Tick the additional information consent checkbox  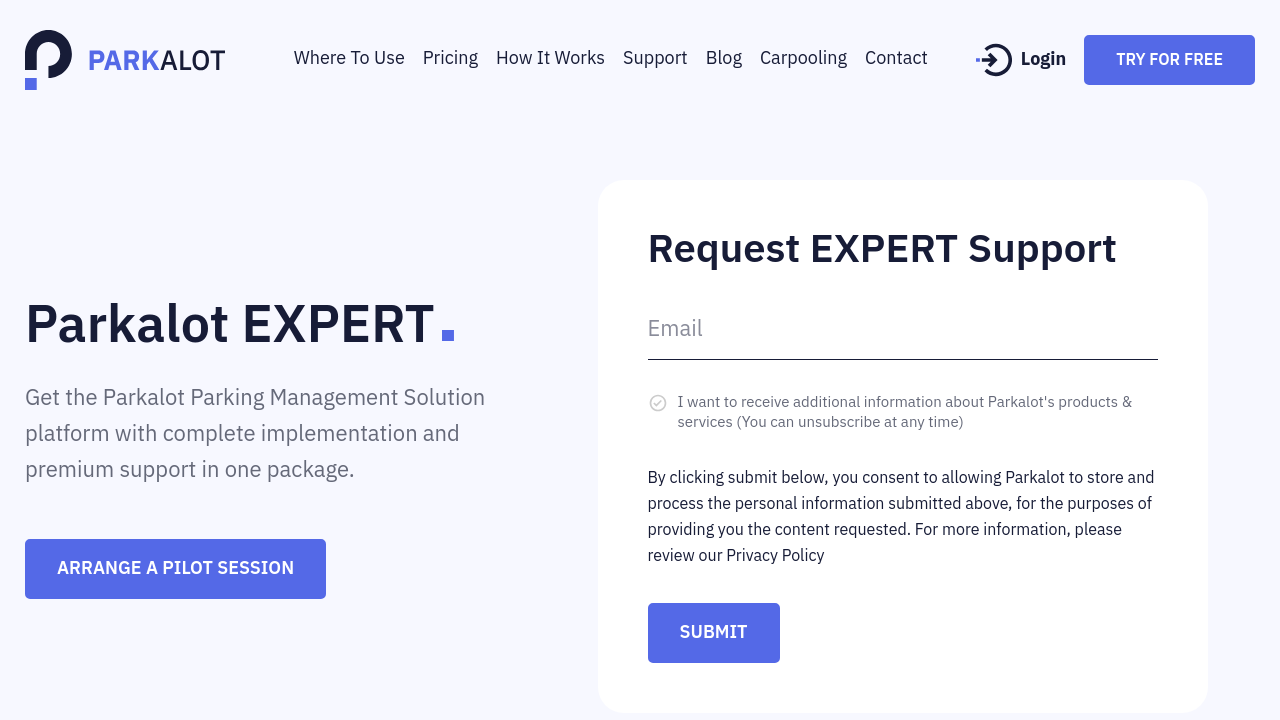tap(658, 403)
